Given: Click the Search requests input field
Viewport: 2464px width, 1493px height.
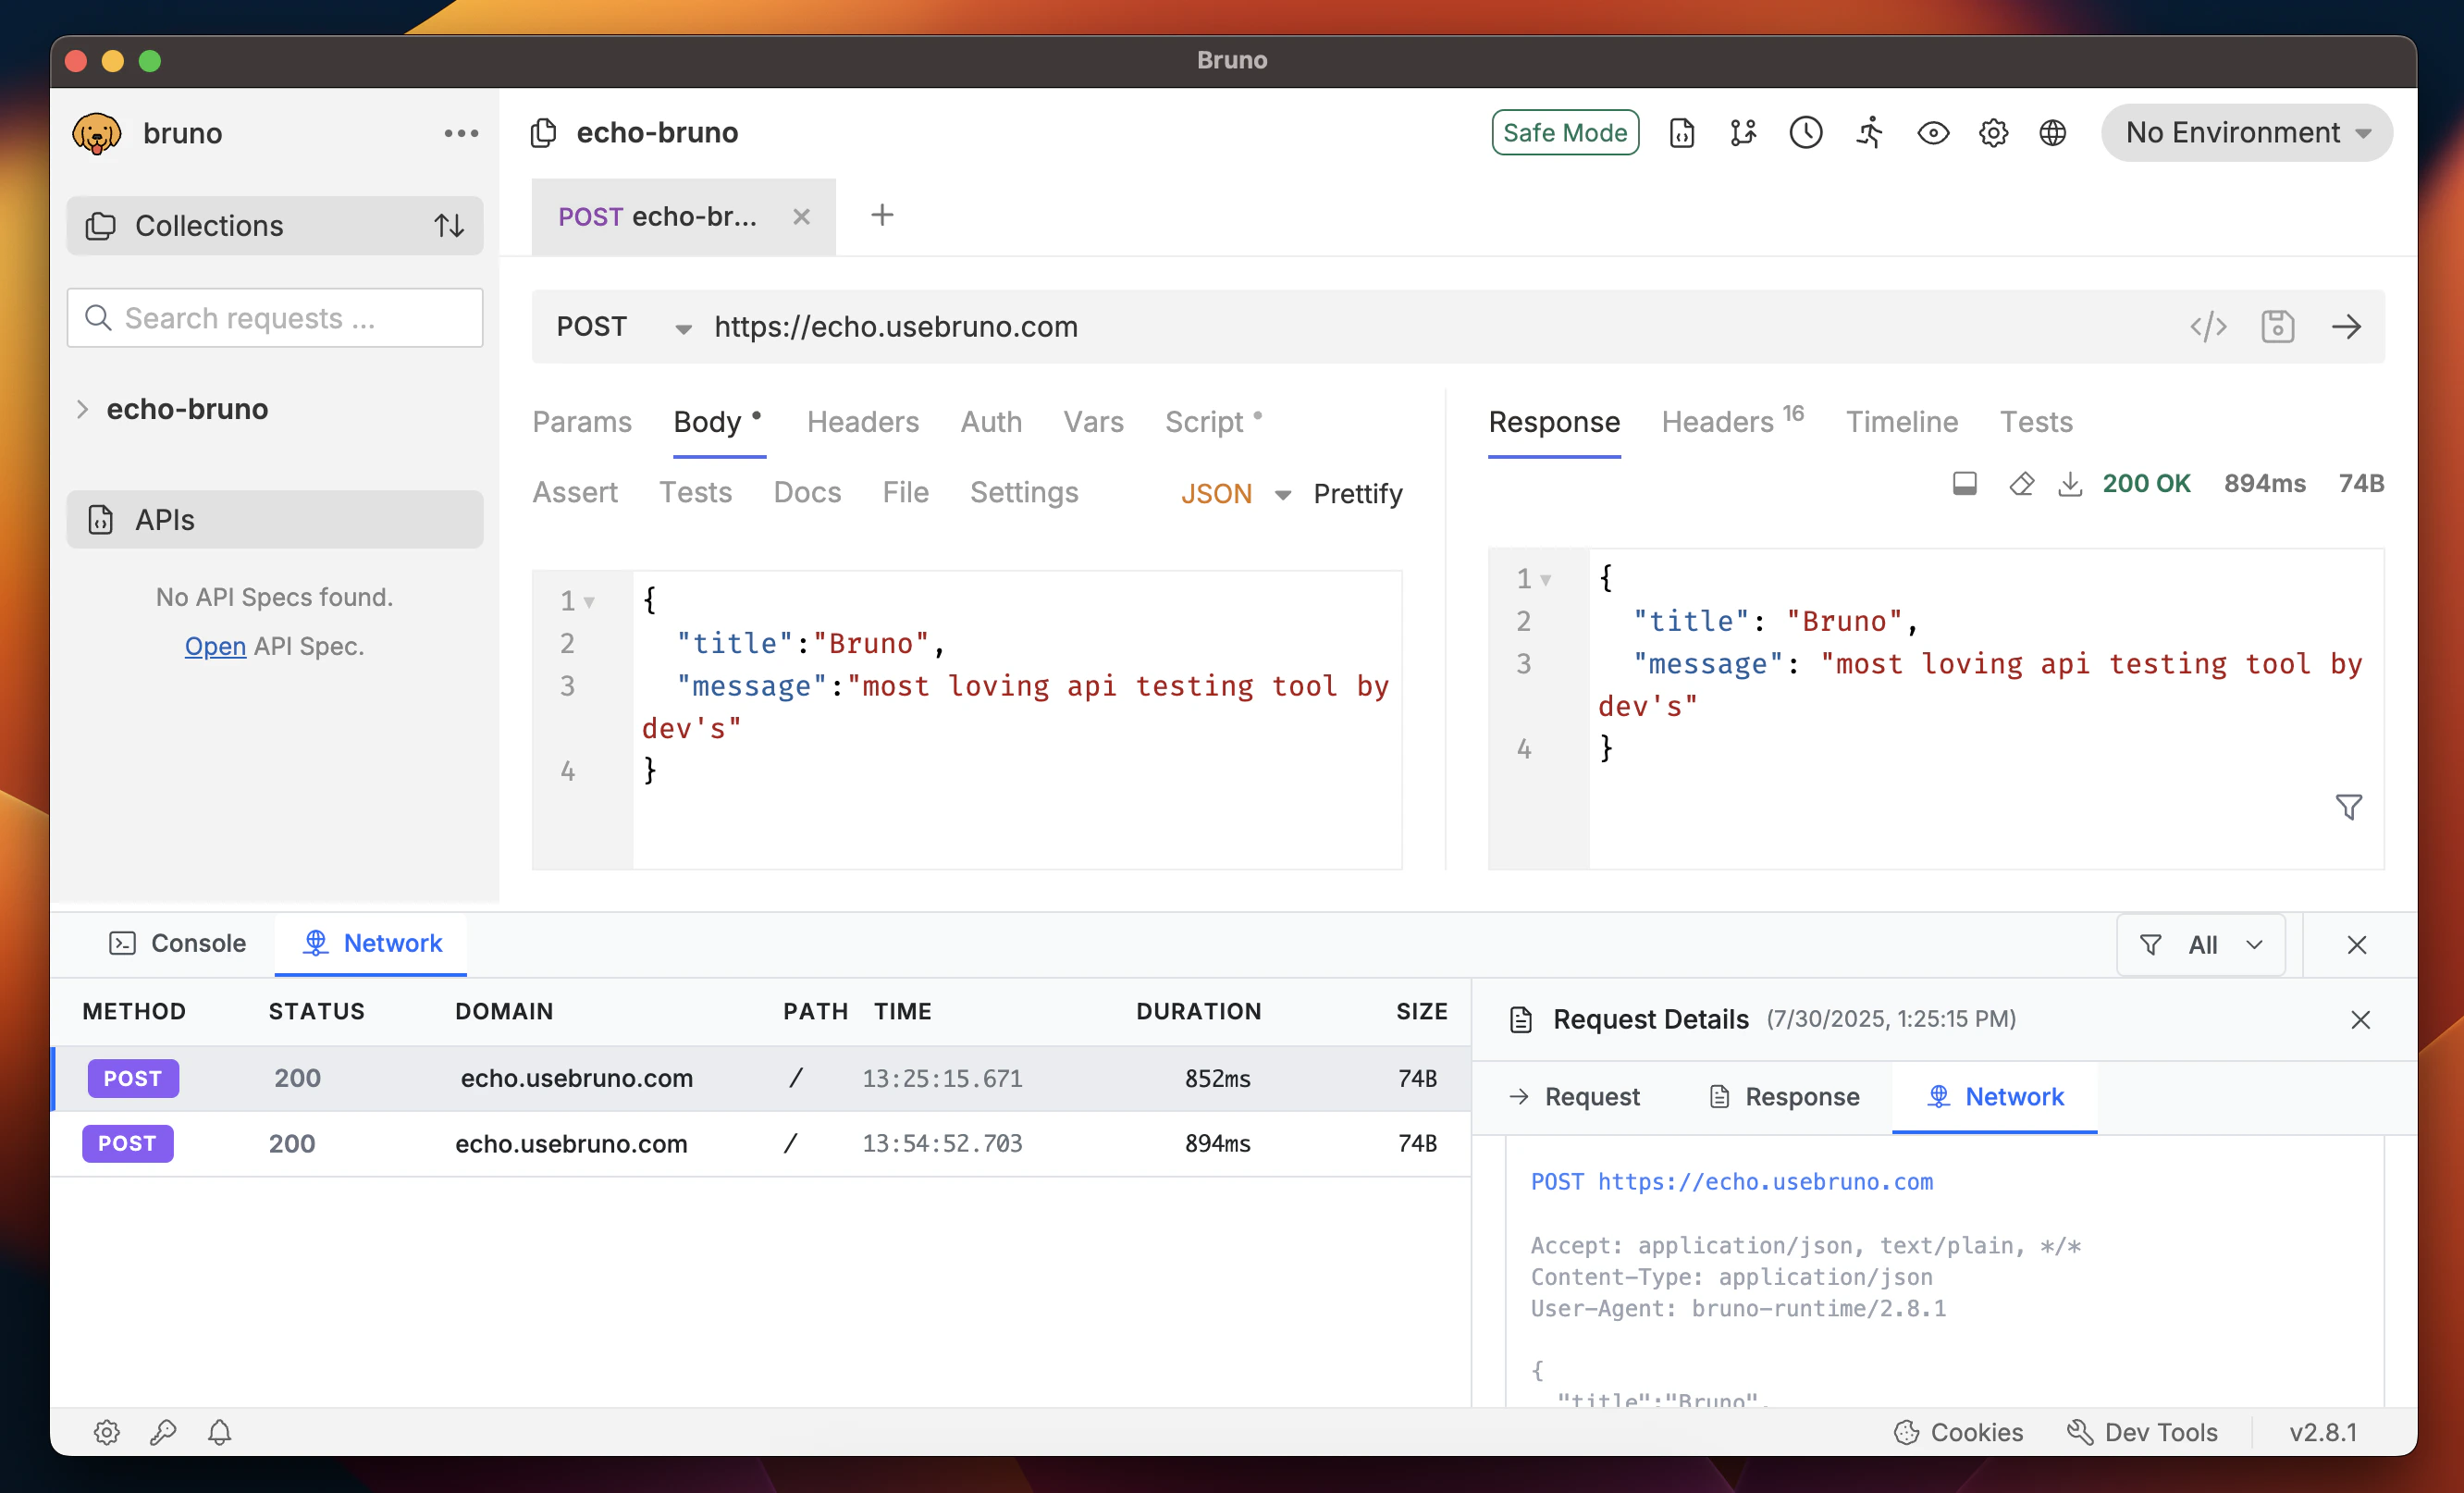Looking at the screenshot, I should 275,318.
